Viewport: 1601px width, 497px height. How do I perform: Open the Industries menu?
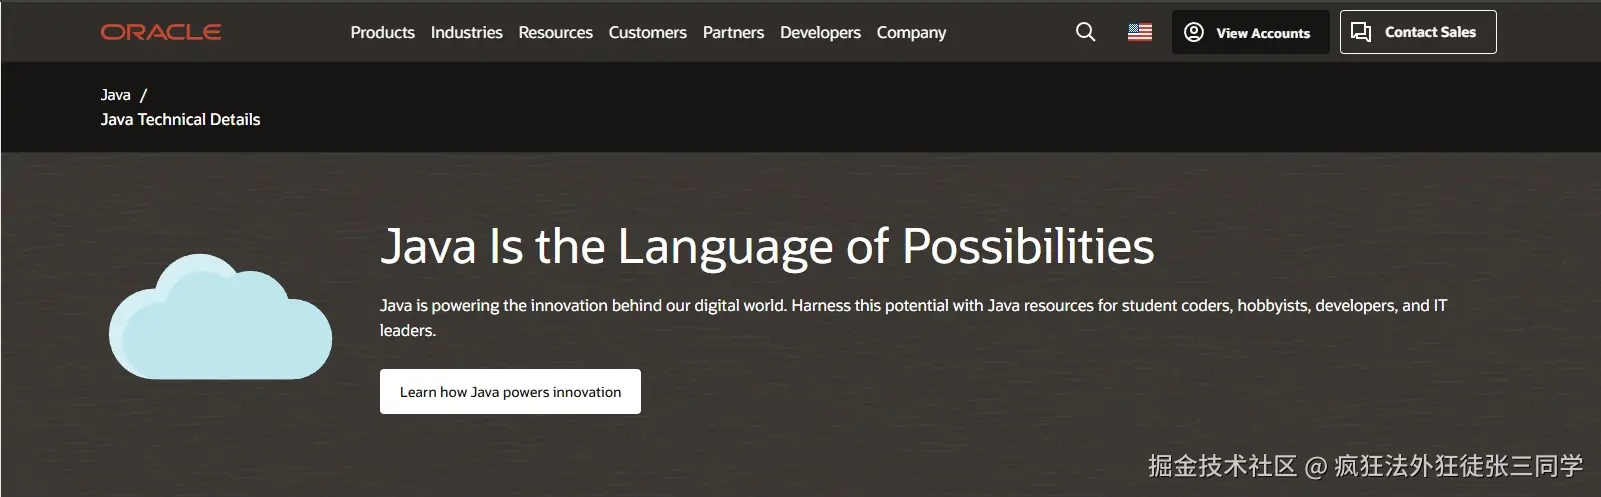pos(466,32)
